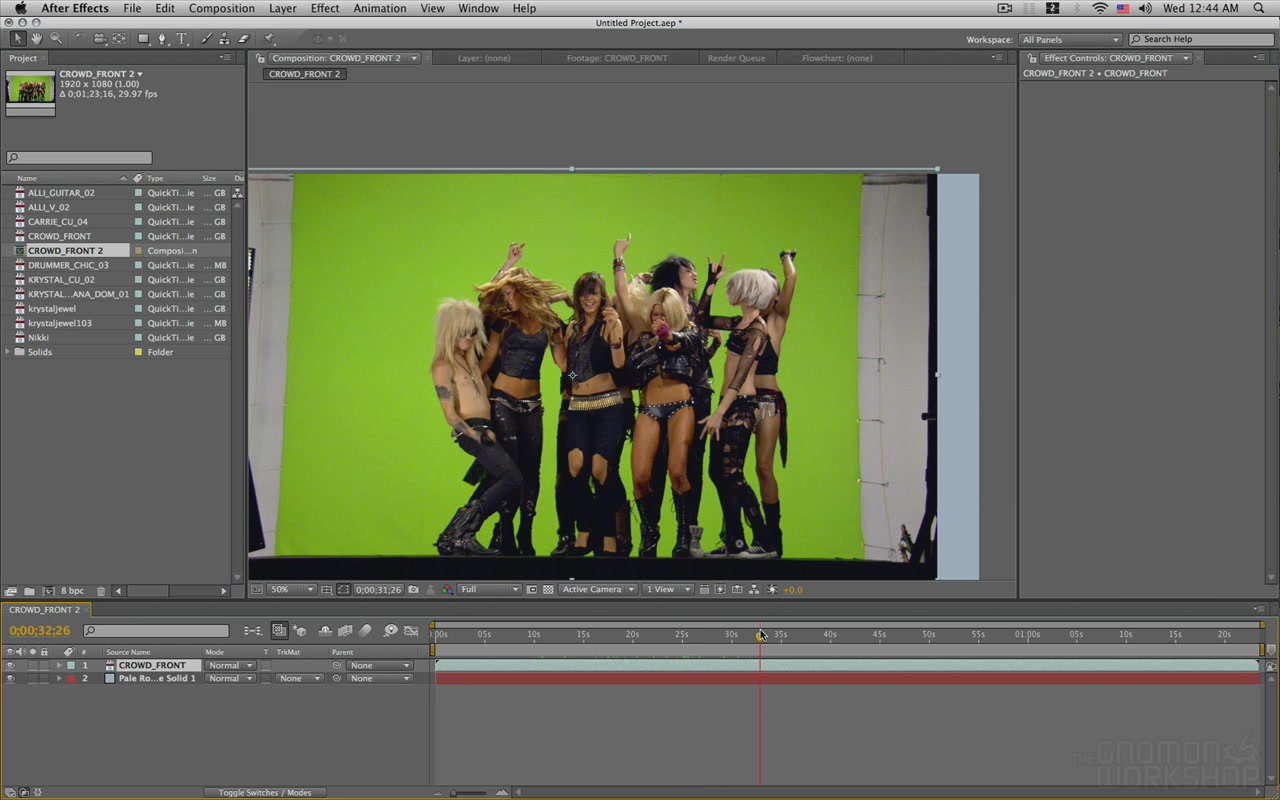1280x800 pixels.
Task: Hide the Pale Rose Solid 1 layer
Action: (x=10, y=678)
